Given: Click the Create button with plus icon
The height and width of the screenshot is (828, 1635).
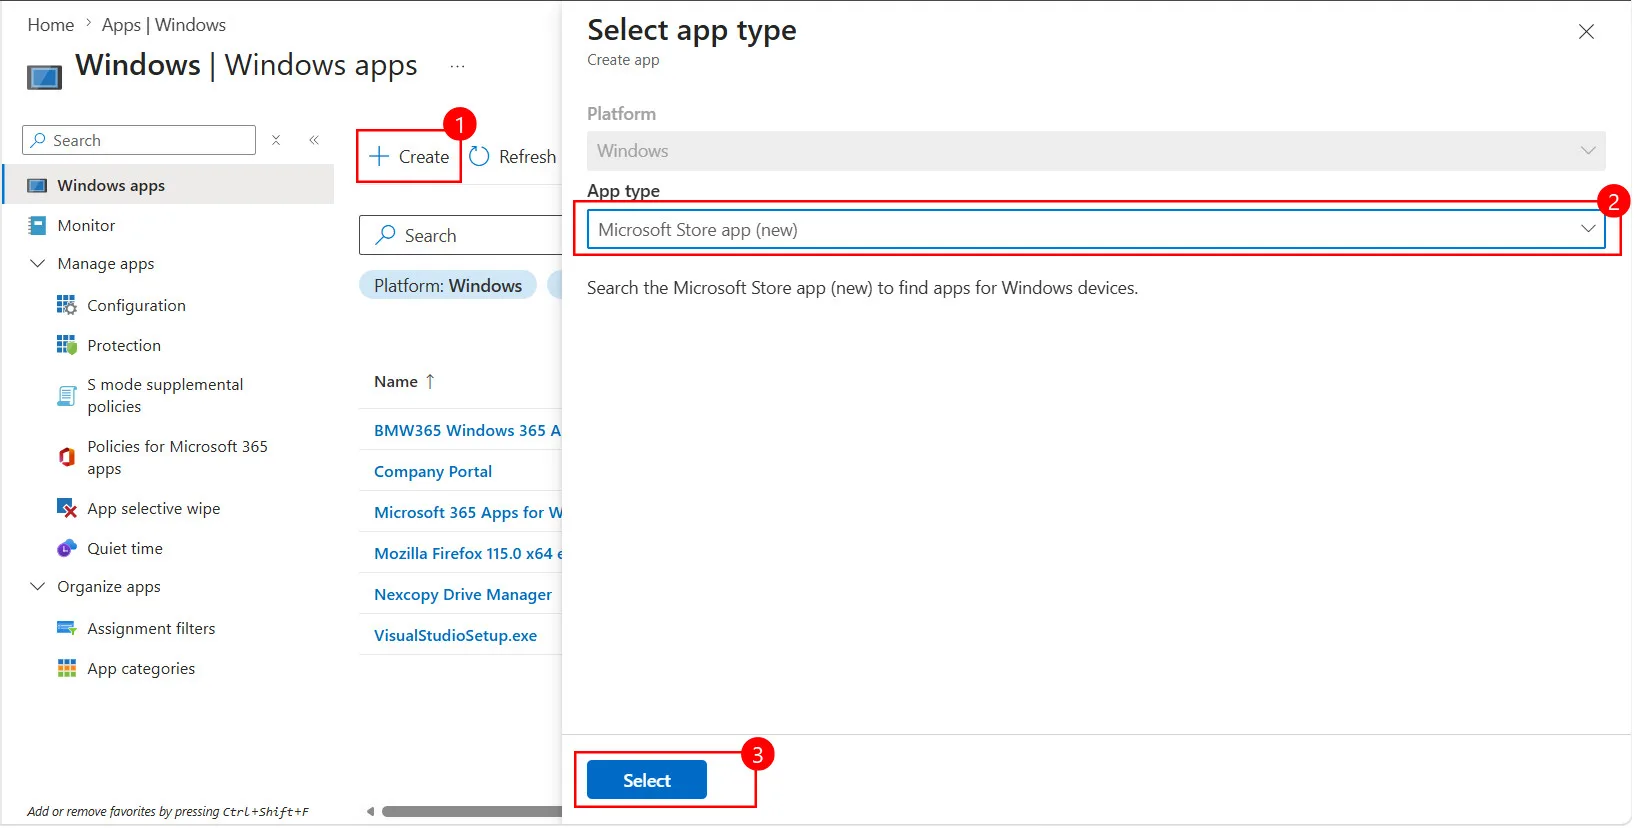Looking at the screenshot, I should pyautogui.click(x=409, y=157).
